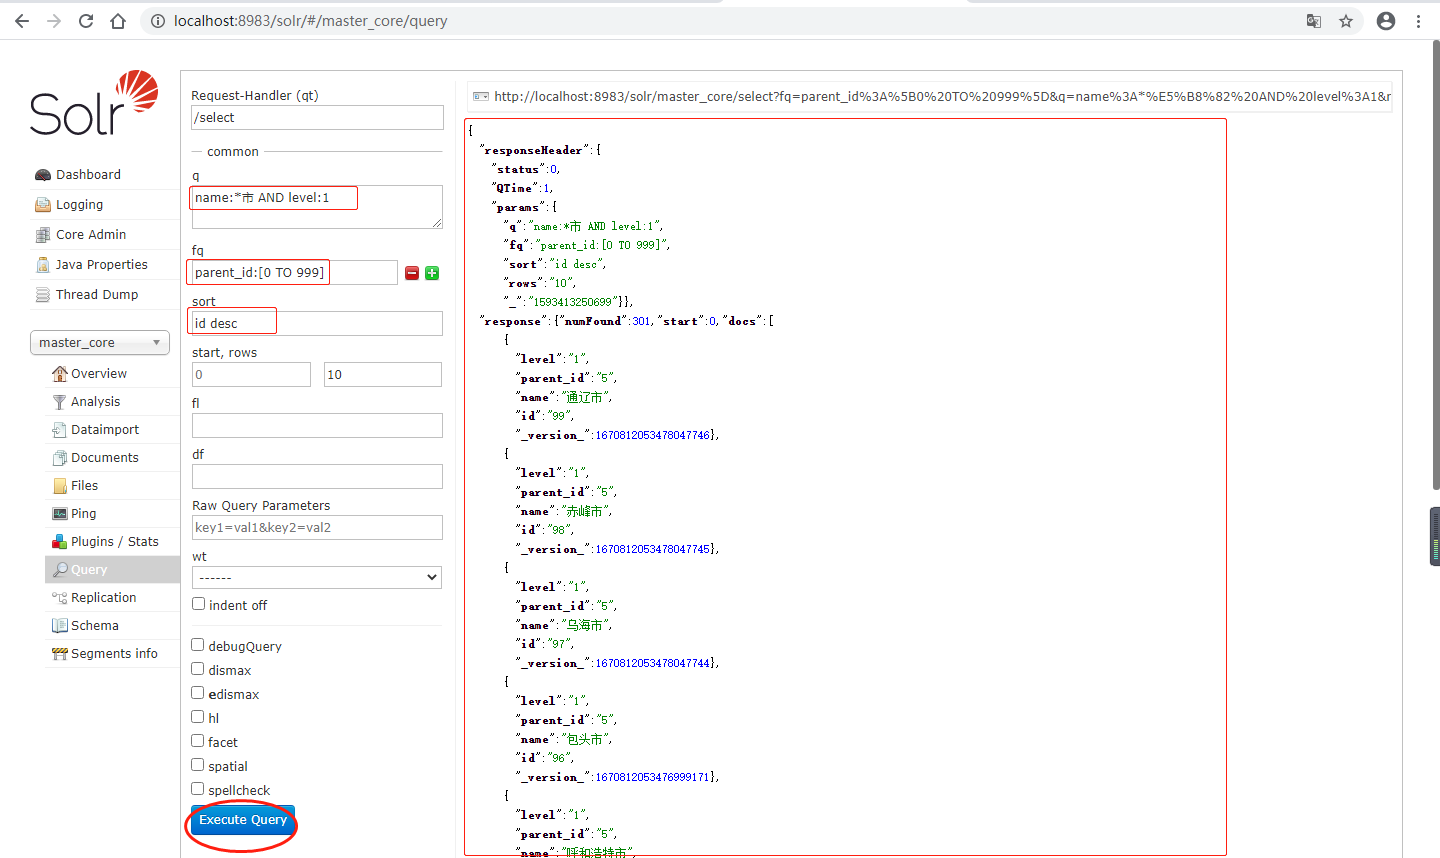The width and height of the screenshot is (1440, 858).
Task: Check the indent off option
Action: 199,604
